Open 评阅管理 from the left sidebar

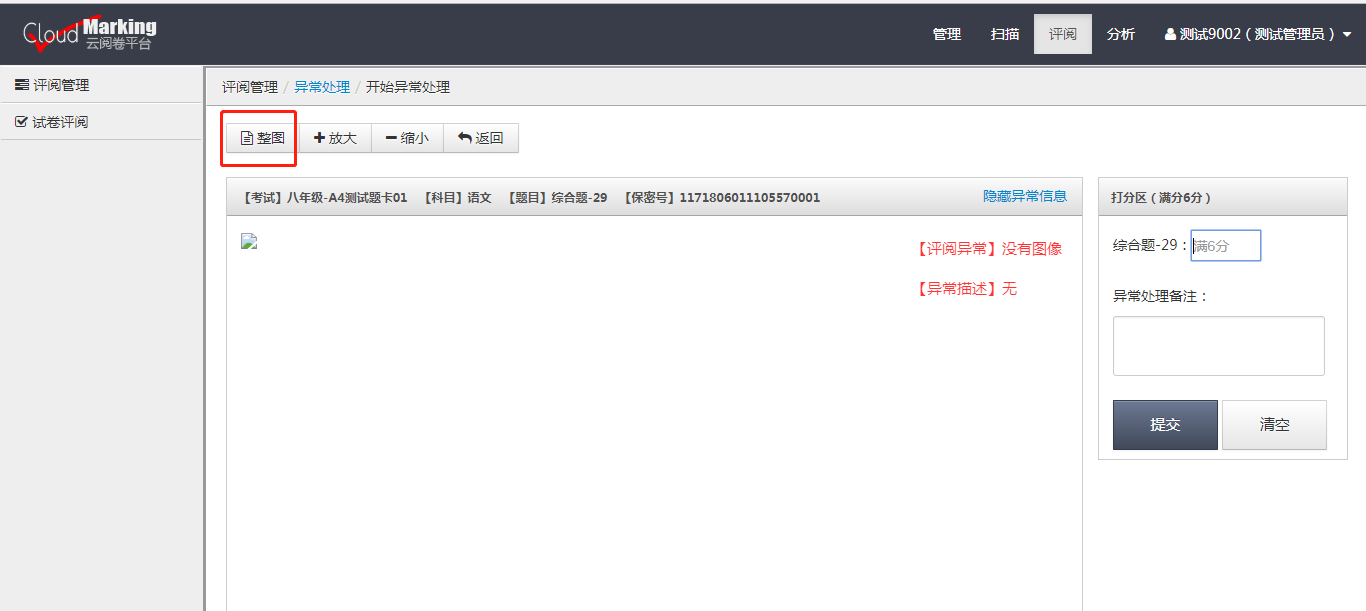pos(60,84)
